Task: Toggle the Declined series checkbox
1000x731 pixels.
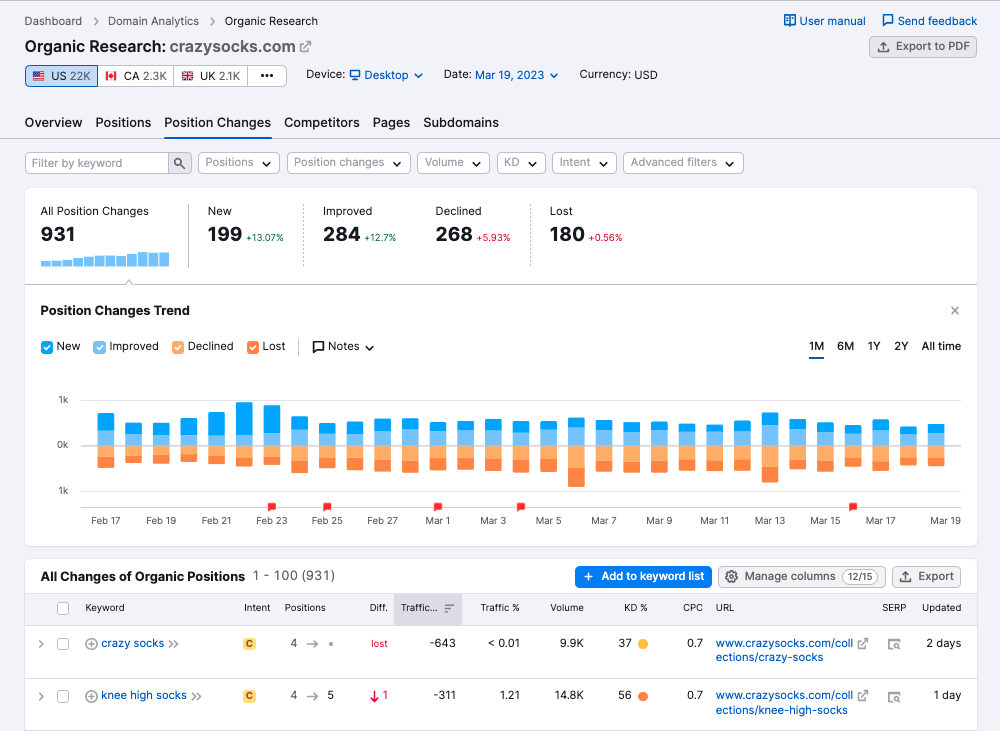Action: tap(178, 347)
